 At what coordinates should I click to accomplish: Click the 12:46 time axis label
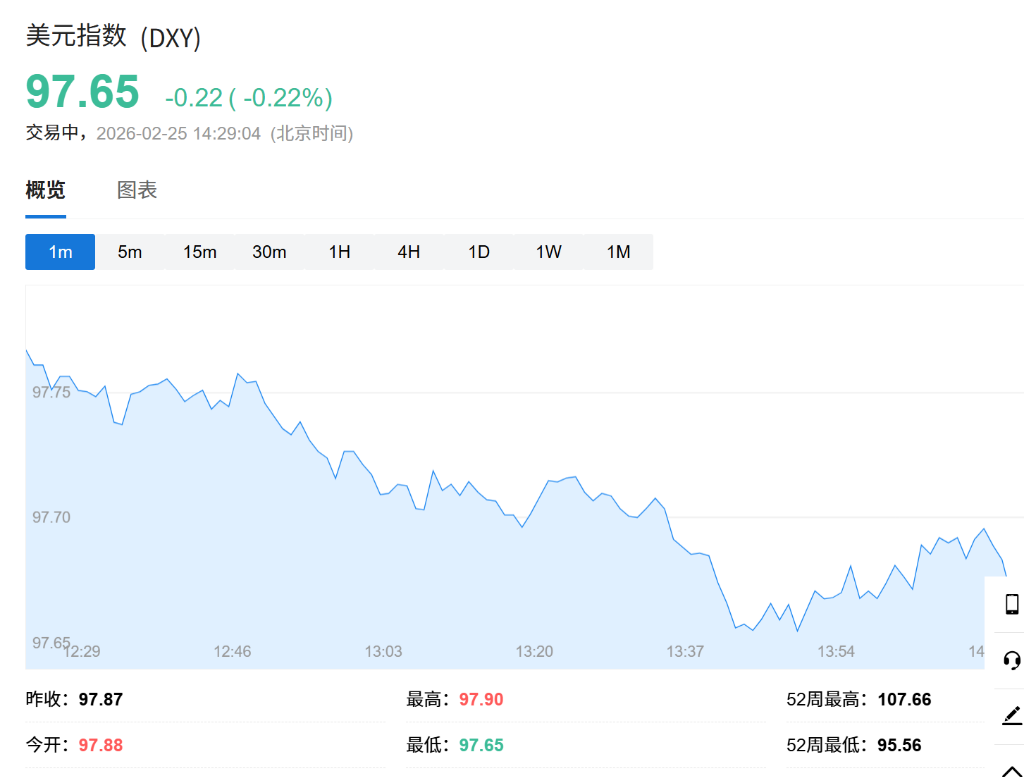232,651
